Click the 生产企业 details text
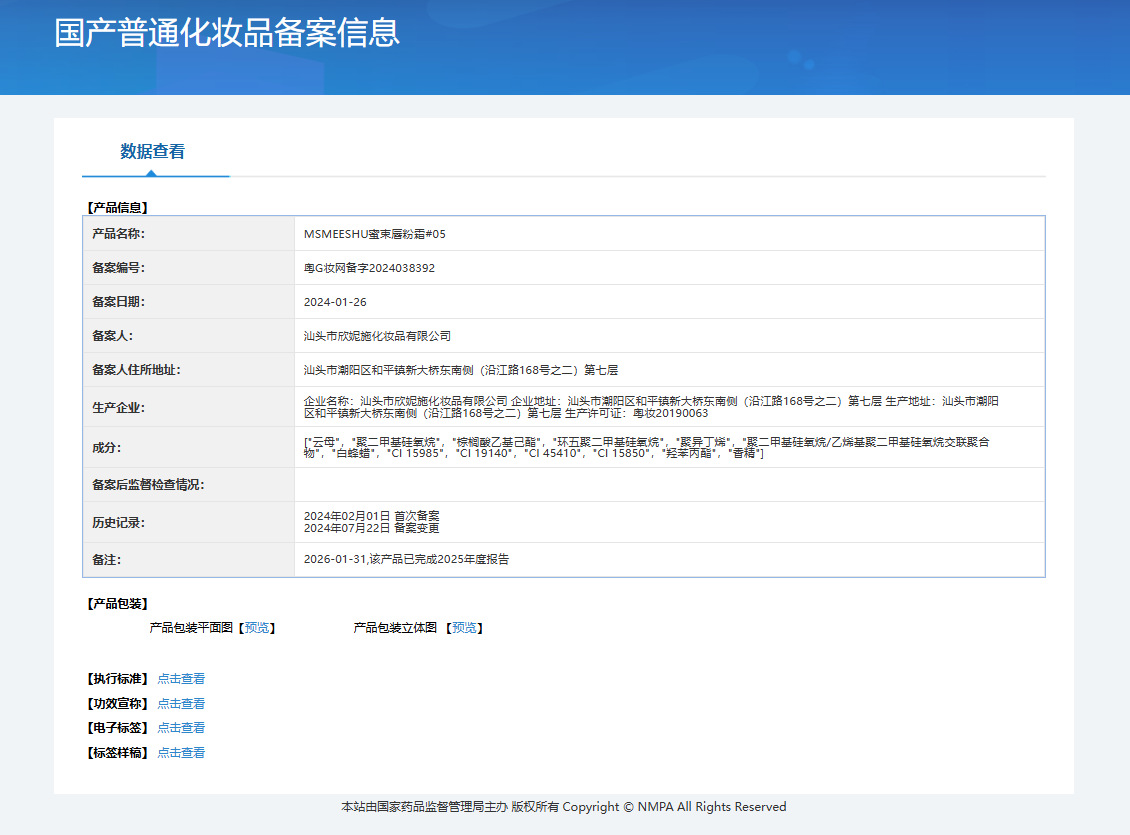Screen dimensions: 1130x835 point(651,407)
